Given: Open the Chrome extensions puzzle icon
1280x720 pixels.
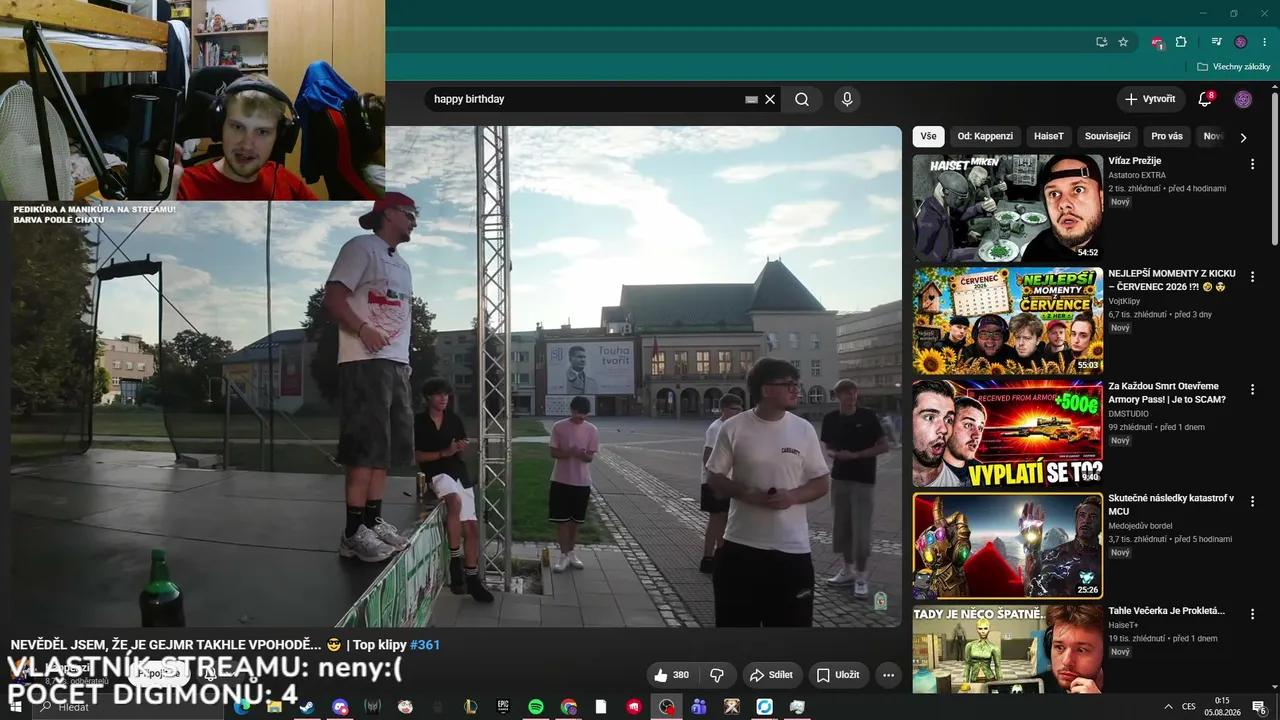Looking at the screenshot, I should [1181, 42].
